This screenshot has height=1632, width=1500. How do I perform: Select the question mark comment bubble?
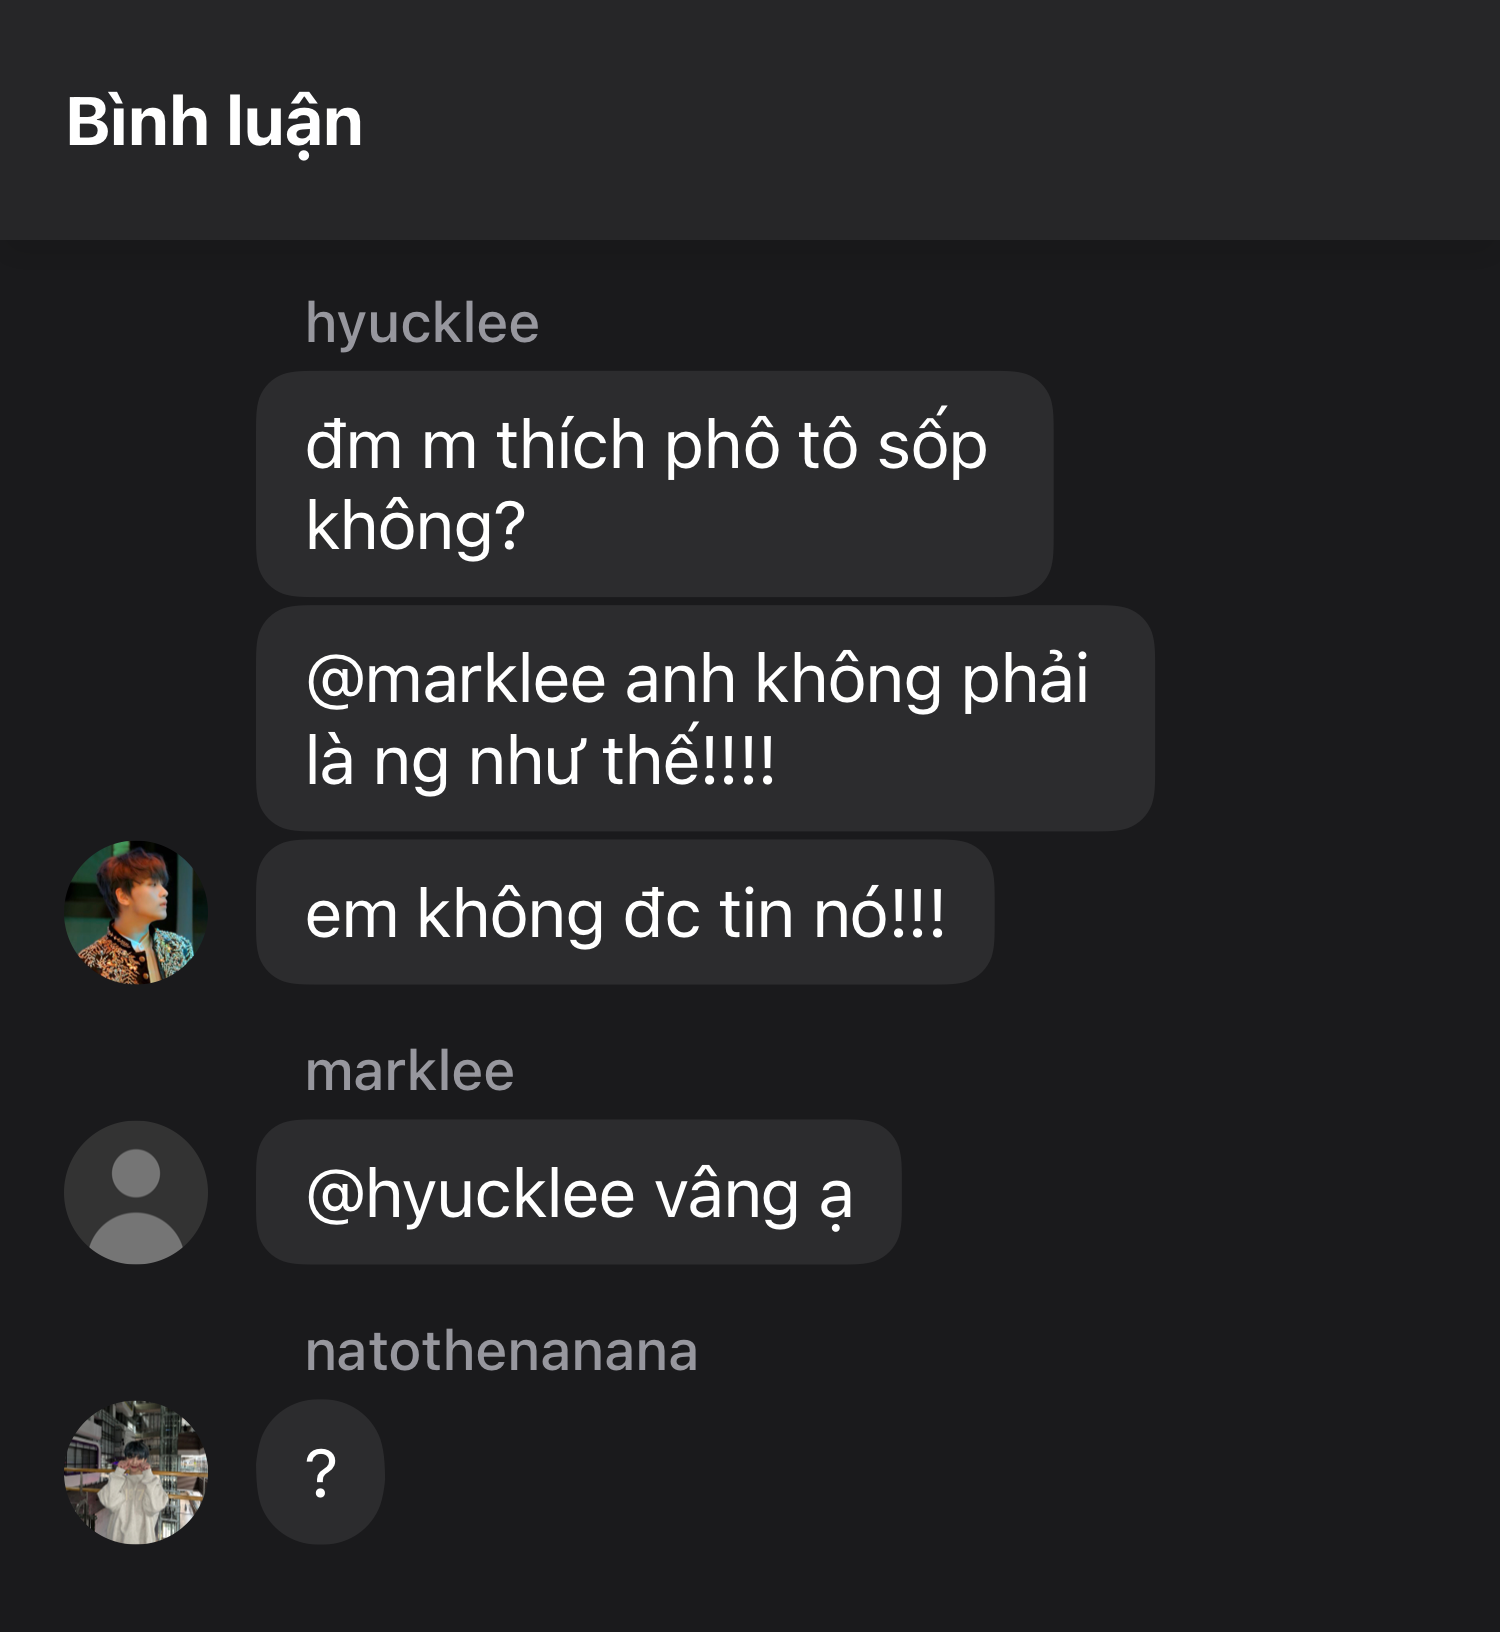coord(321,1472)
